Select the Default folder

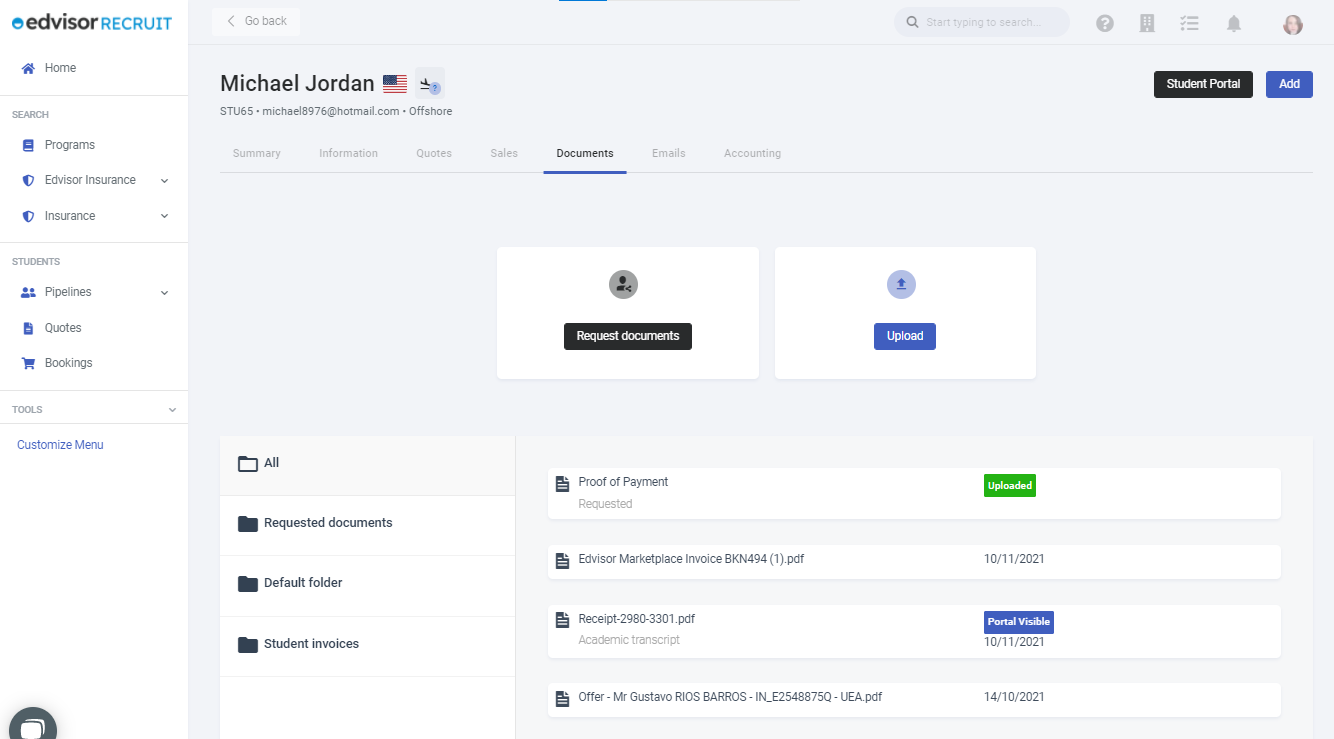pos(367,584)
